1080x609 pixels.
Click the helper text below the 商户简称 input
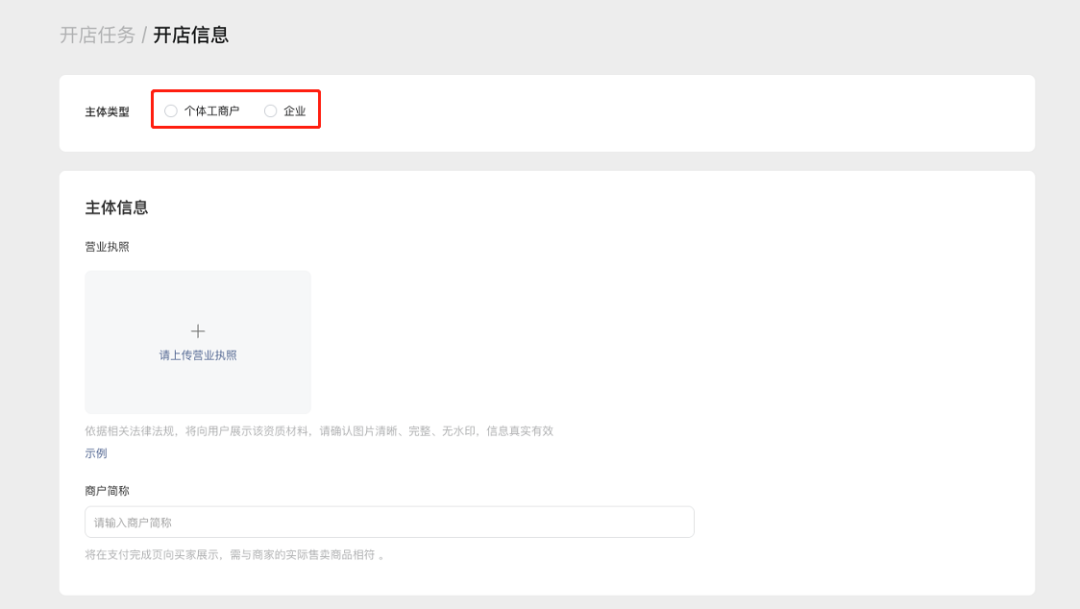pos(234,554)
